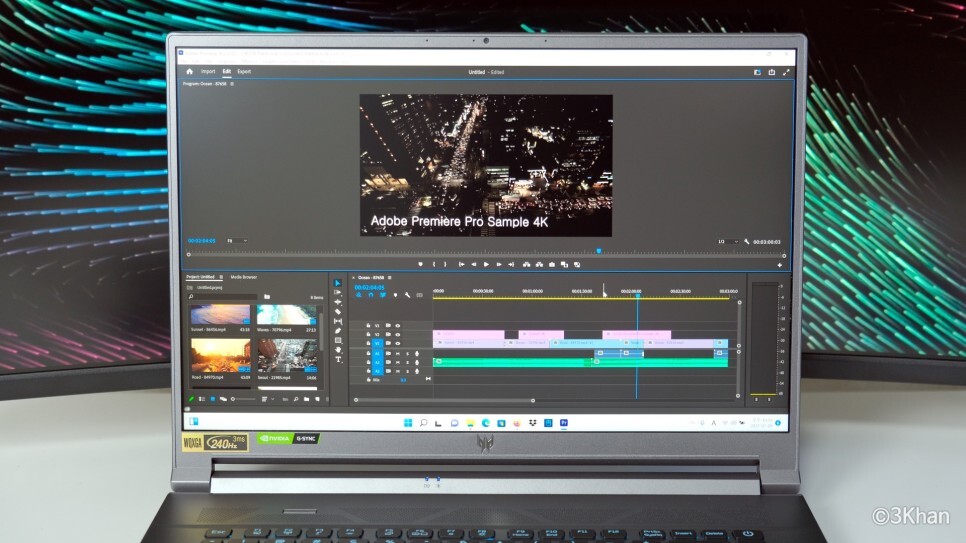
Task: Create a New Bin
Action: (307, 399)
